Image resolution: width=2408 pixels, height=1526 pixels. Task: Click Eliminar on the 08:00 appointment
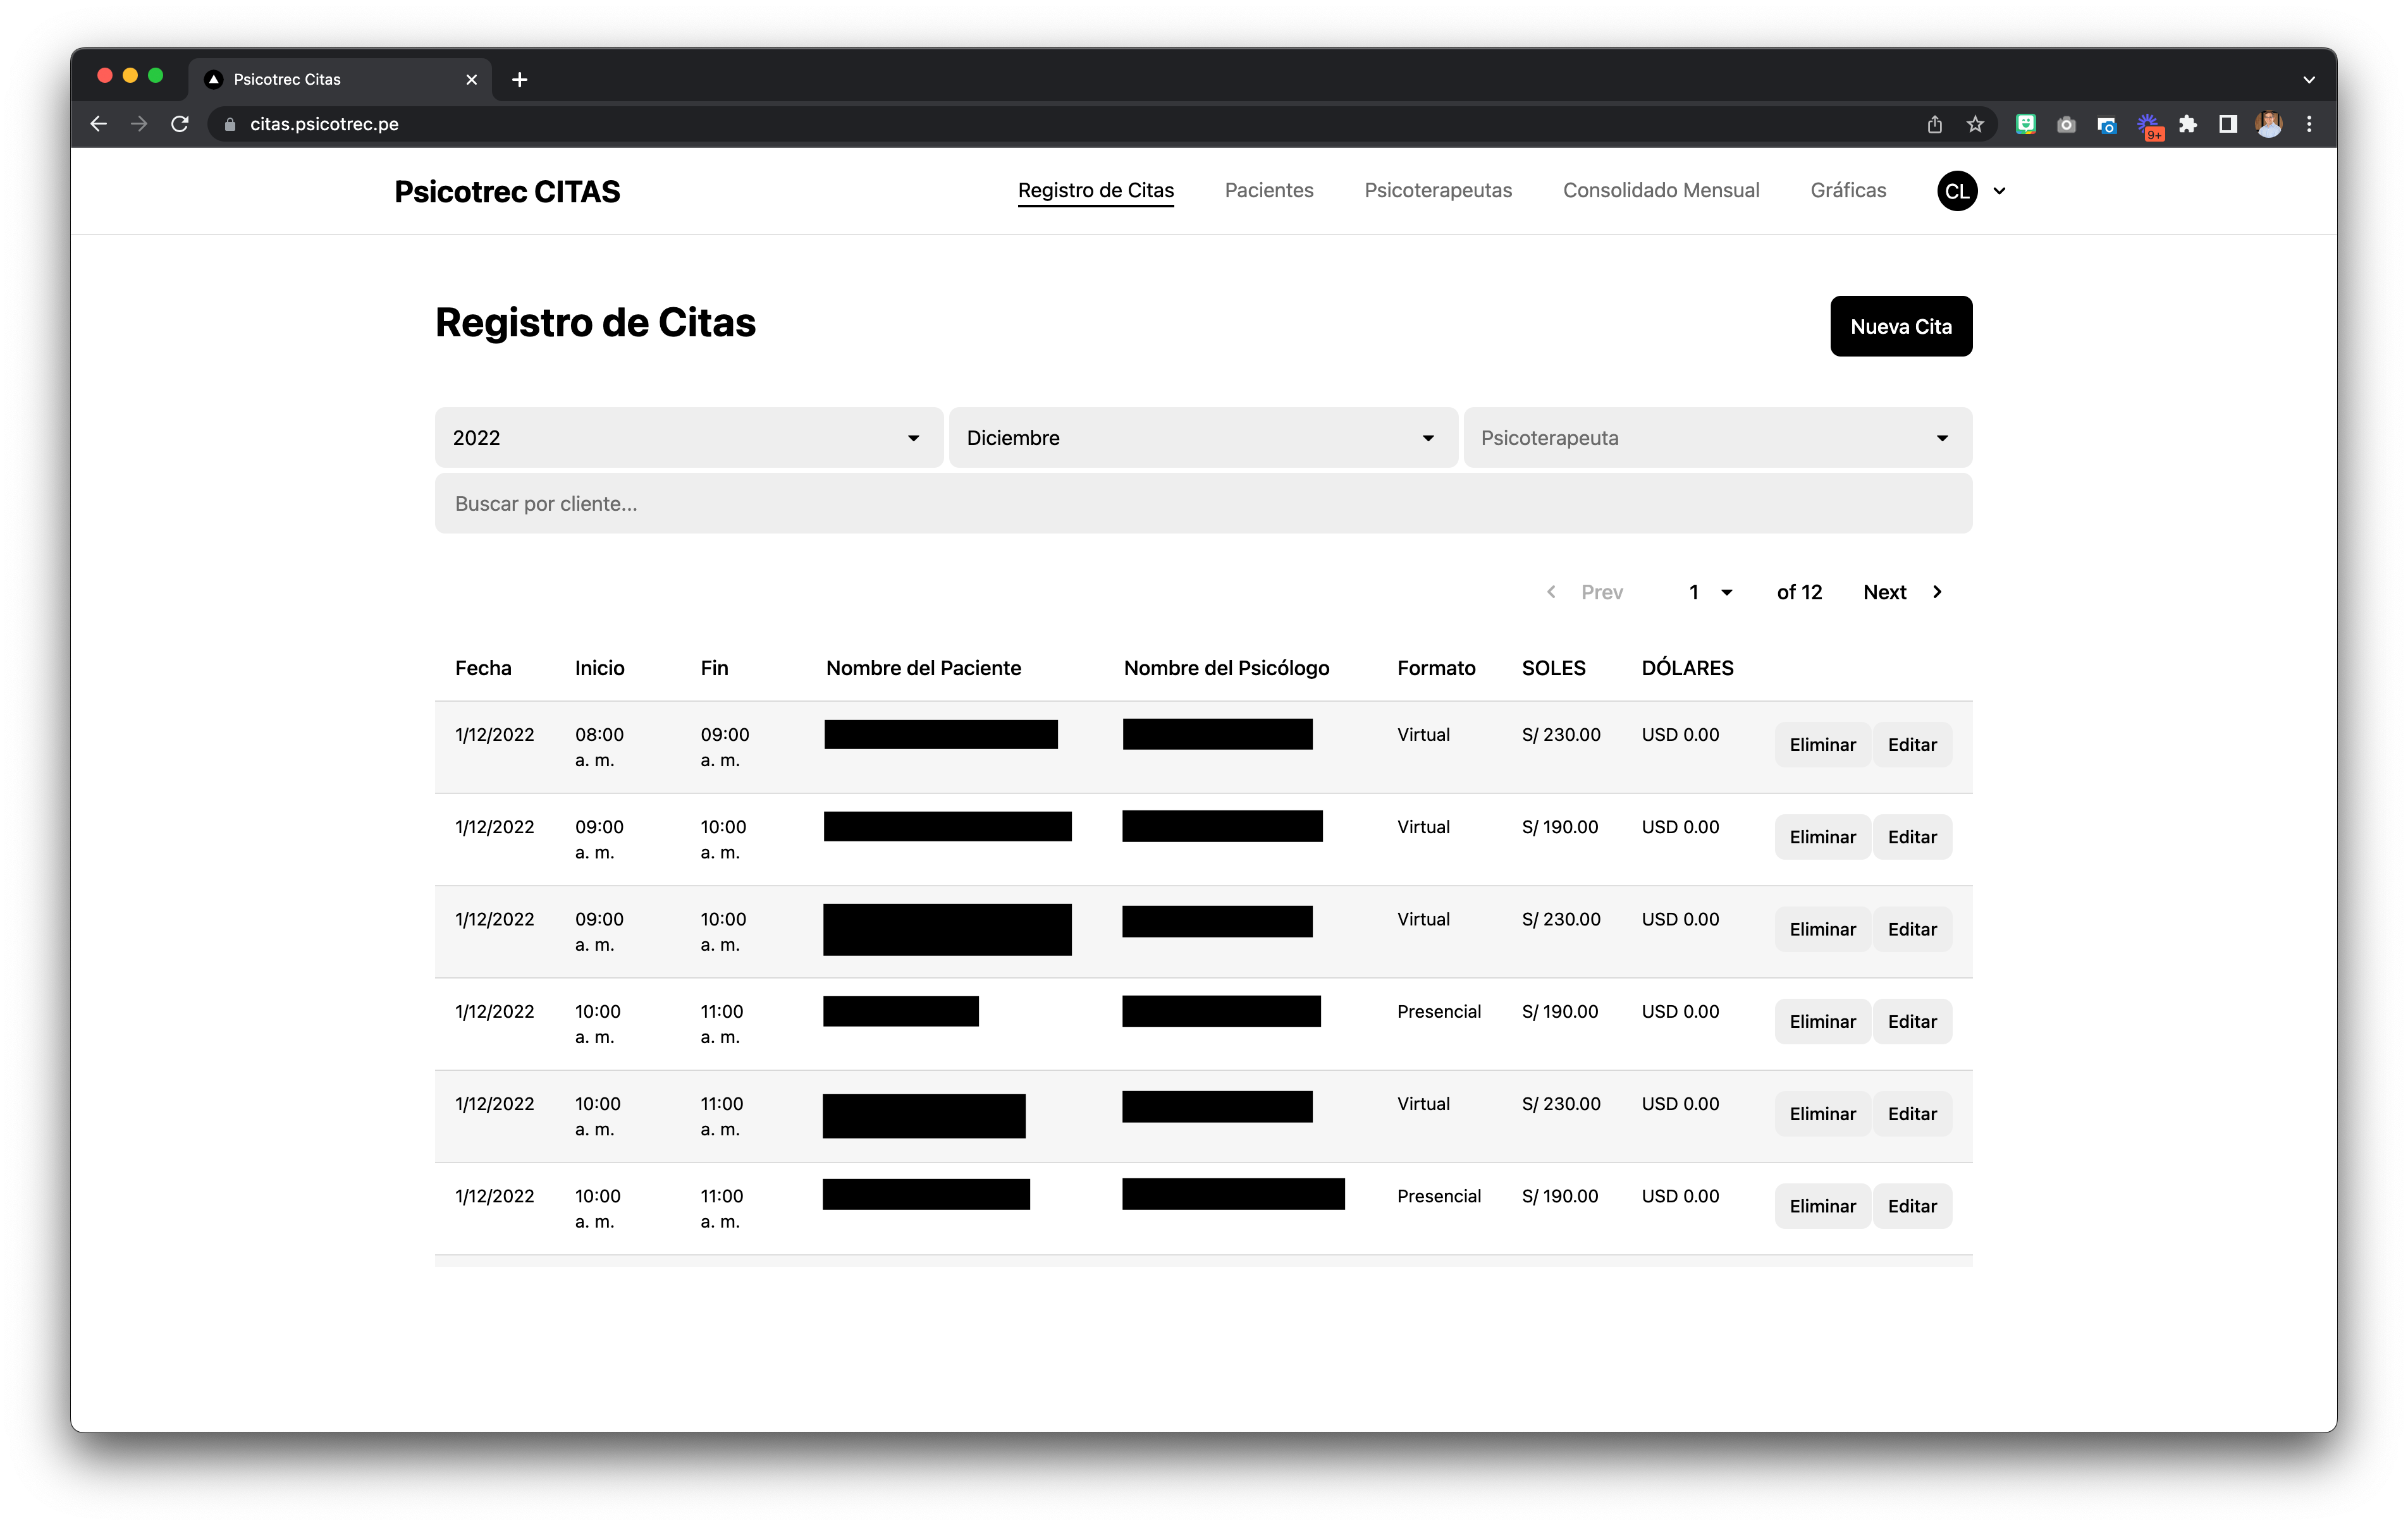point(1821,745)
